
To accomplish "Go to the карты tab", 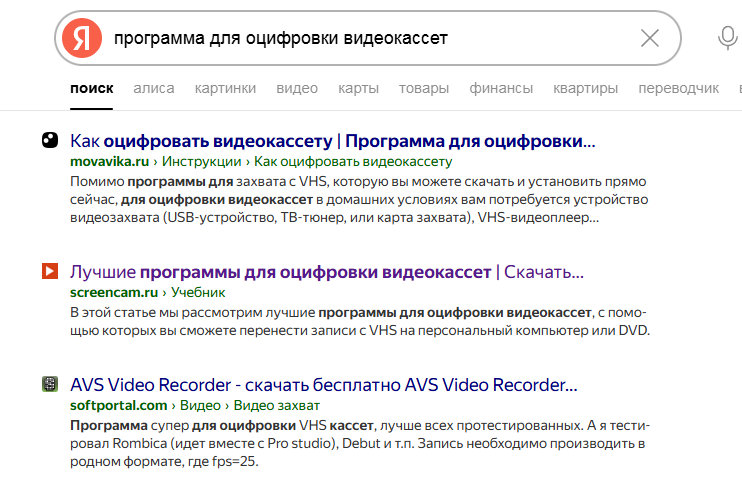I will click(x=358, y=88).
